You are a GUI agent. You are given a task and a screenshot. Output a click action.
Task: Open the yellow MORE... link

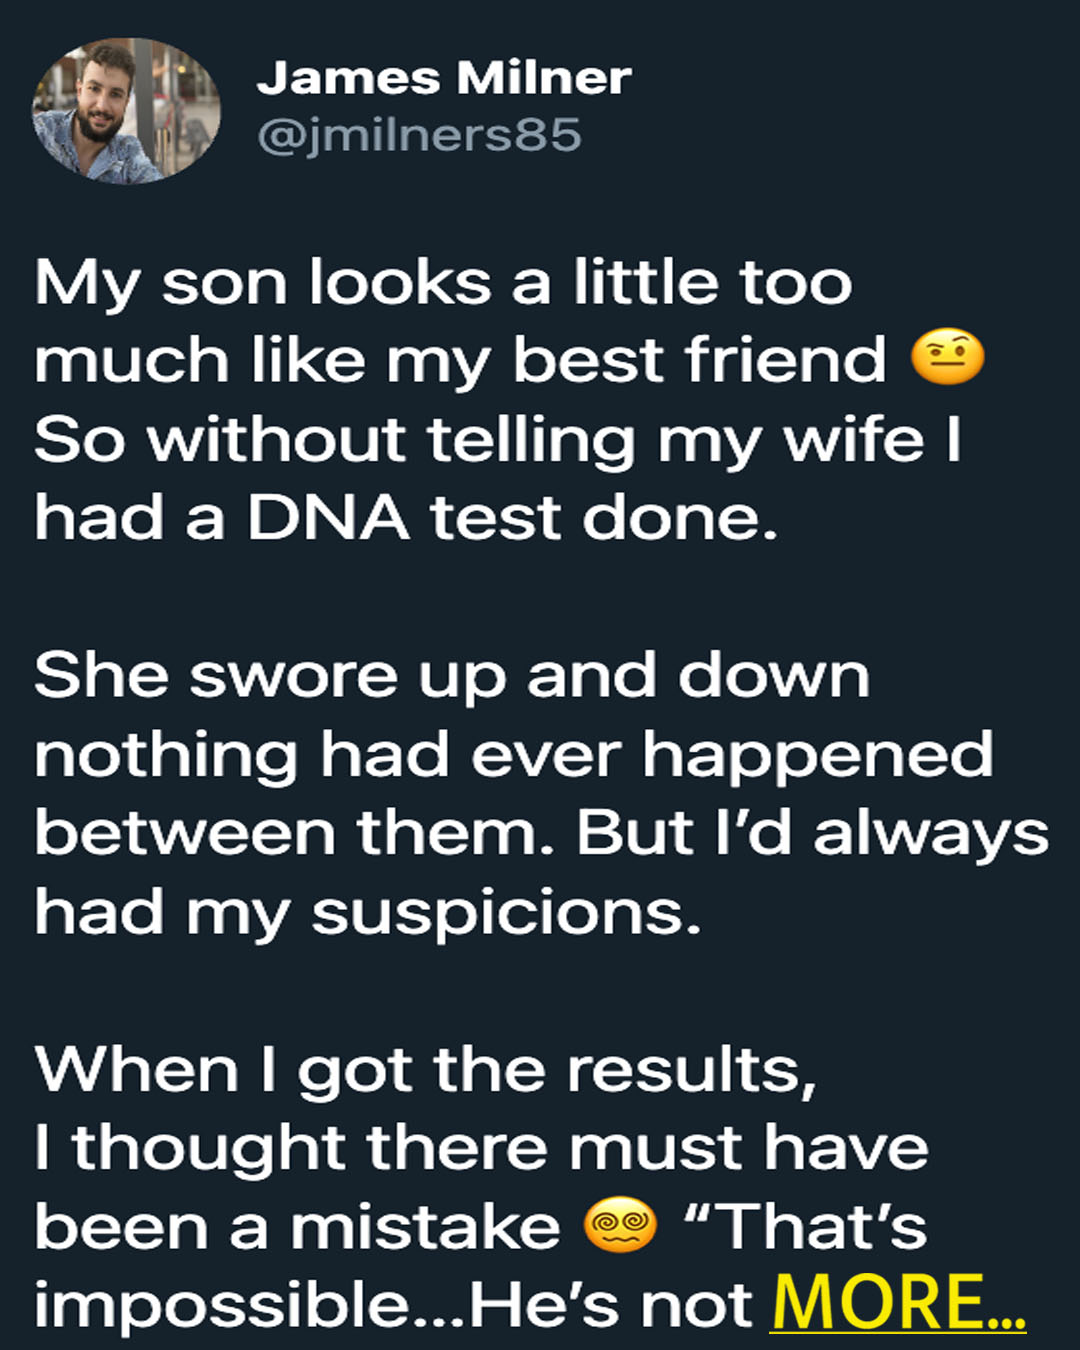(x=898, y=1302)
